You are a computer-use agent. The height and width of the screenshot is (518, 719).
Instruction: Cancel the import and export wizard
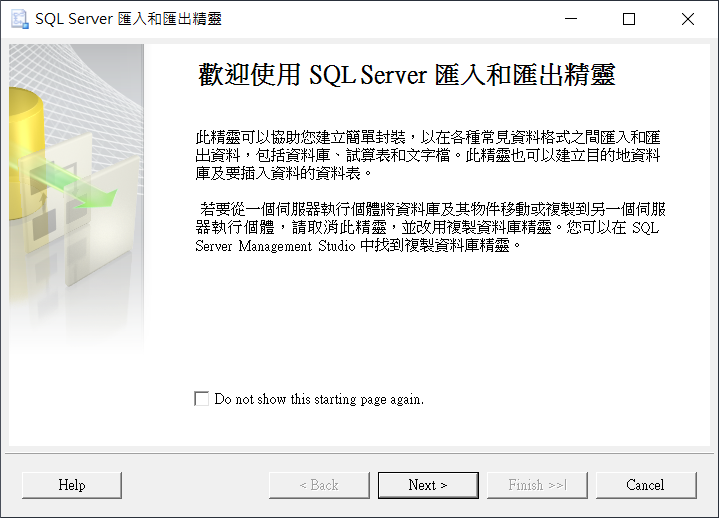[646, 485]
